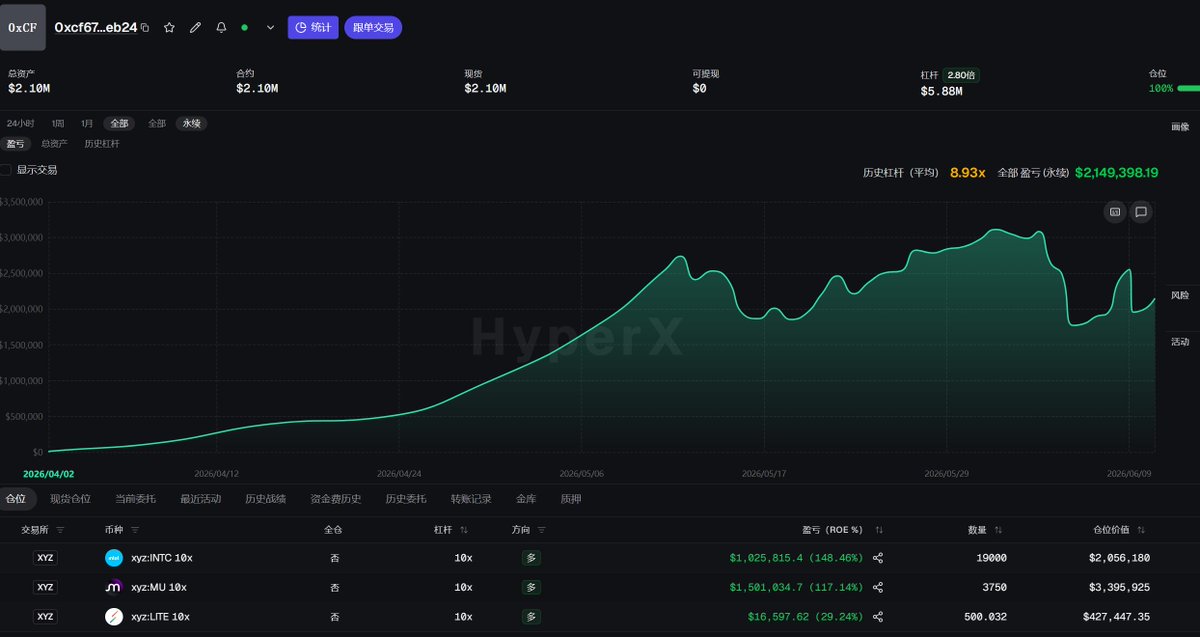Open the 资金费历史 tab
The width and height of the screenshot is (1200, 637).
[336, 498]
